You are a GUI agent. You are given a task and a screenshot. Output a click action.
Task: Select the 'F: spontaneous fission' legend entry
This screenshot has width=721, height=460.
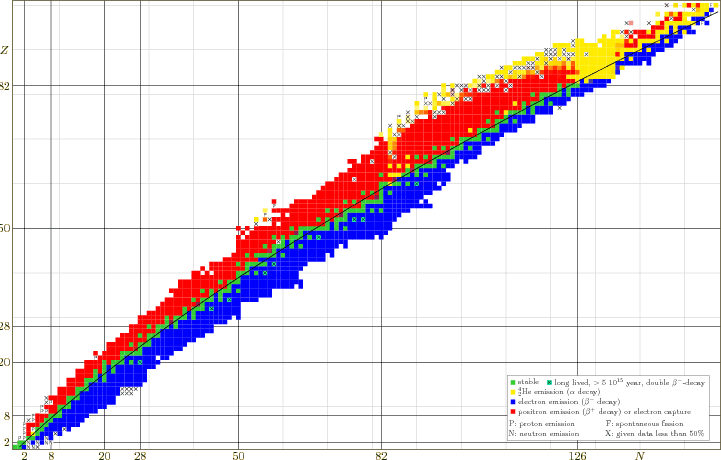click(644, 424)
